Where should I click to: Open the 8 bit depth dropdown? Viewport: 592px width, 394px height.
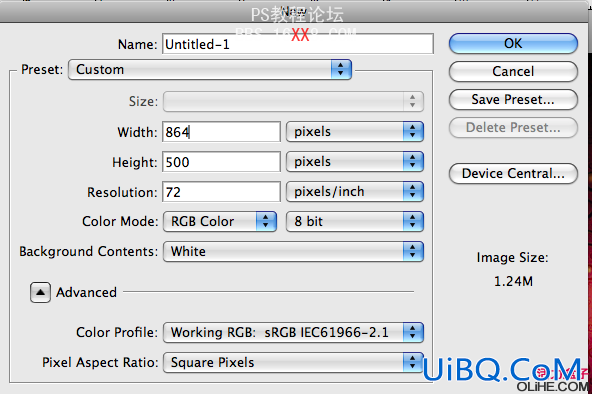355,222
